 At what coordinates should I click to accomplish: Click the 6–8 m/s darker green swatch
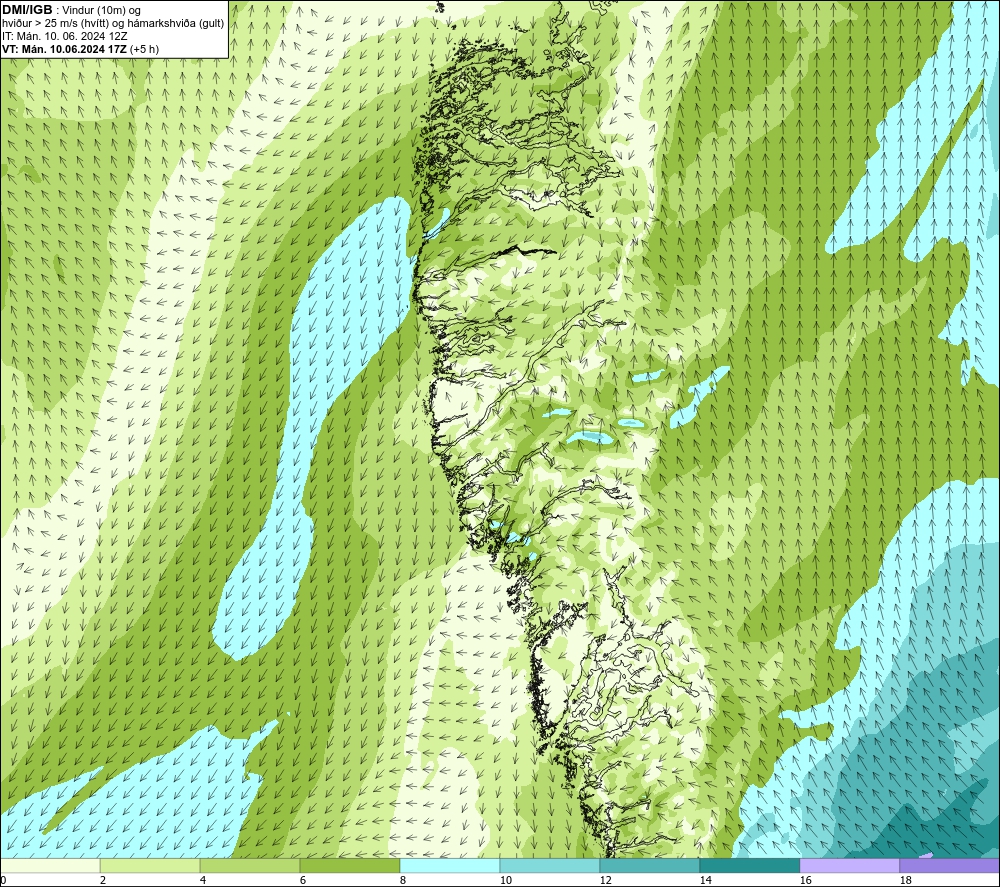pos(349,865)
